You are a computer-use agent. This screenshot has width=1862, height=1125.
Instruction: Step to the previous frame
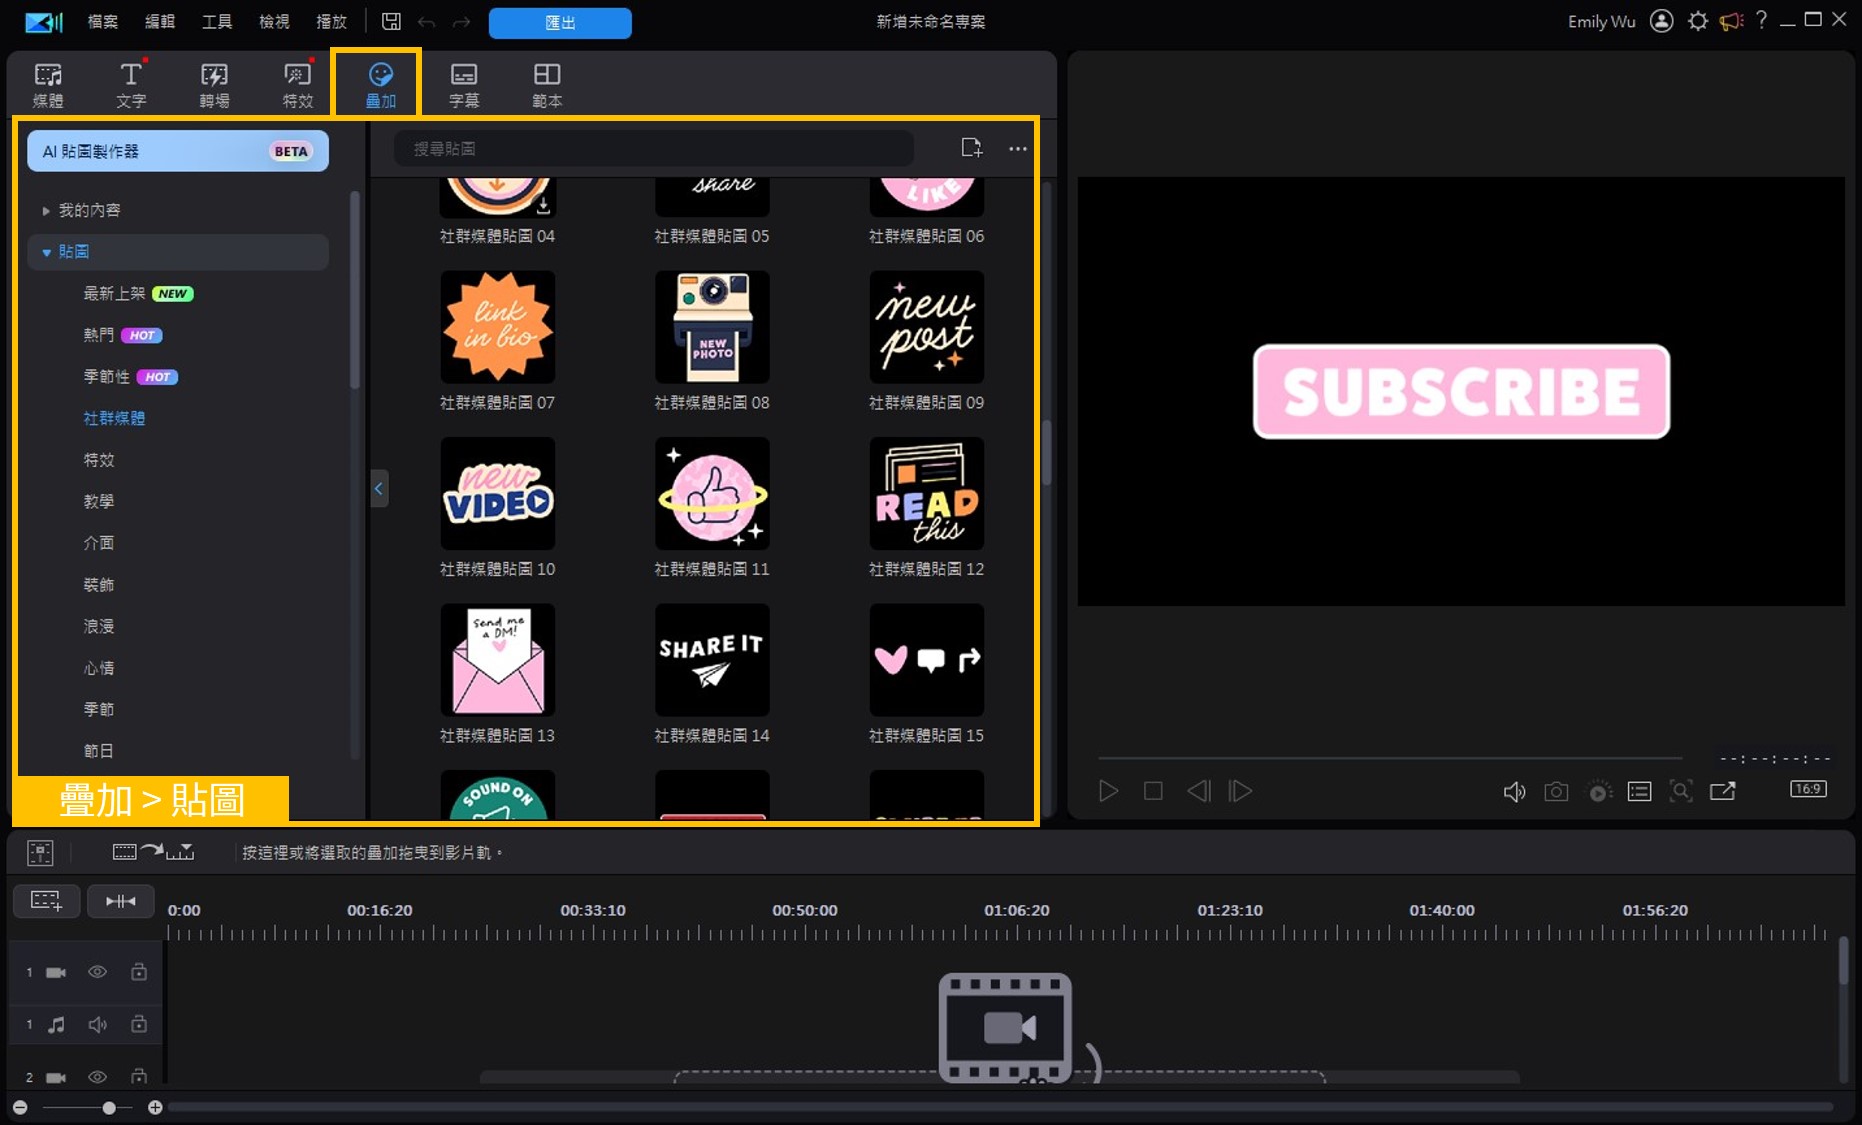[1198, 791]
